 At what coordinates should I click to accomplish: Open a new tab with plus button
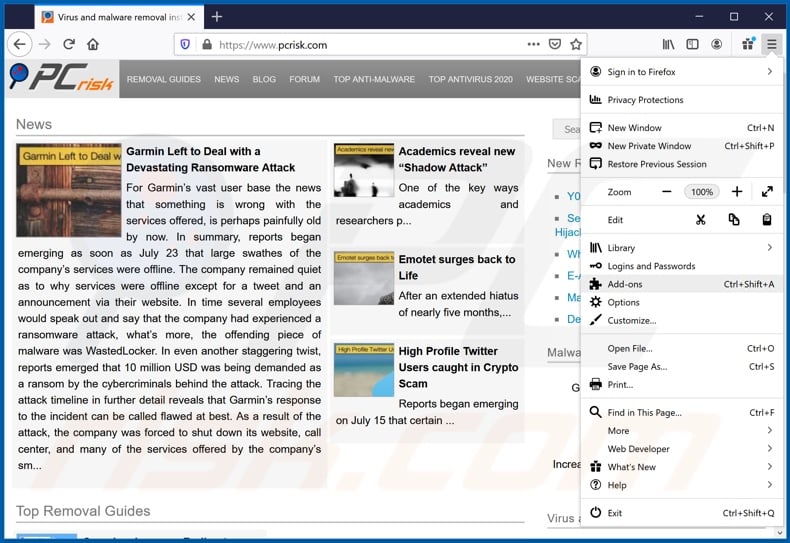(x=217, y=17)
